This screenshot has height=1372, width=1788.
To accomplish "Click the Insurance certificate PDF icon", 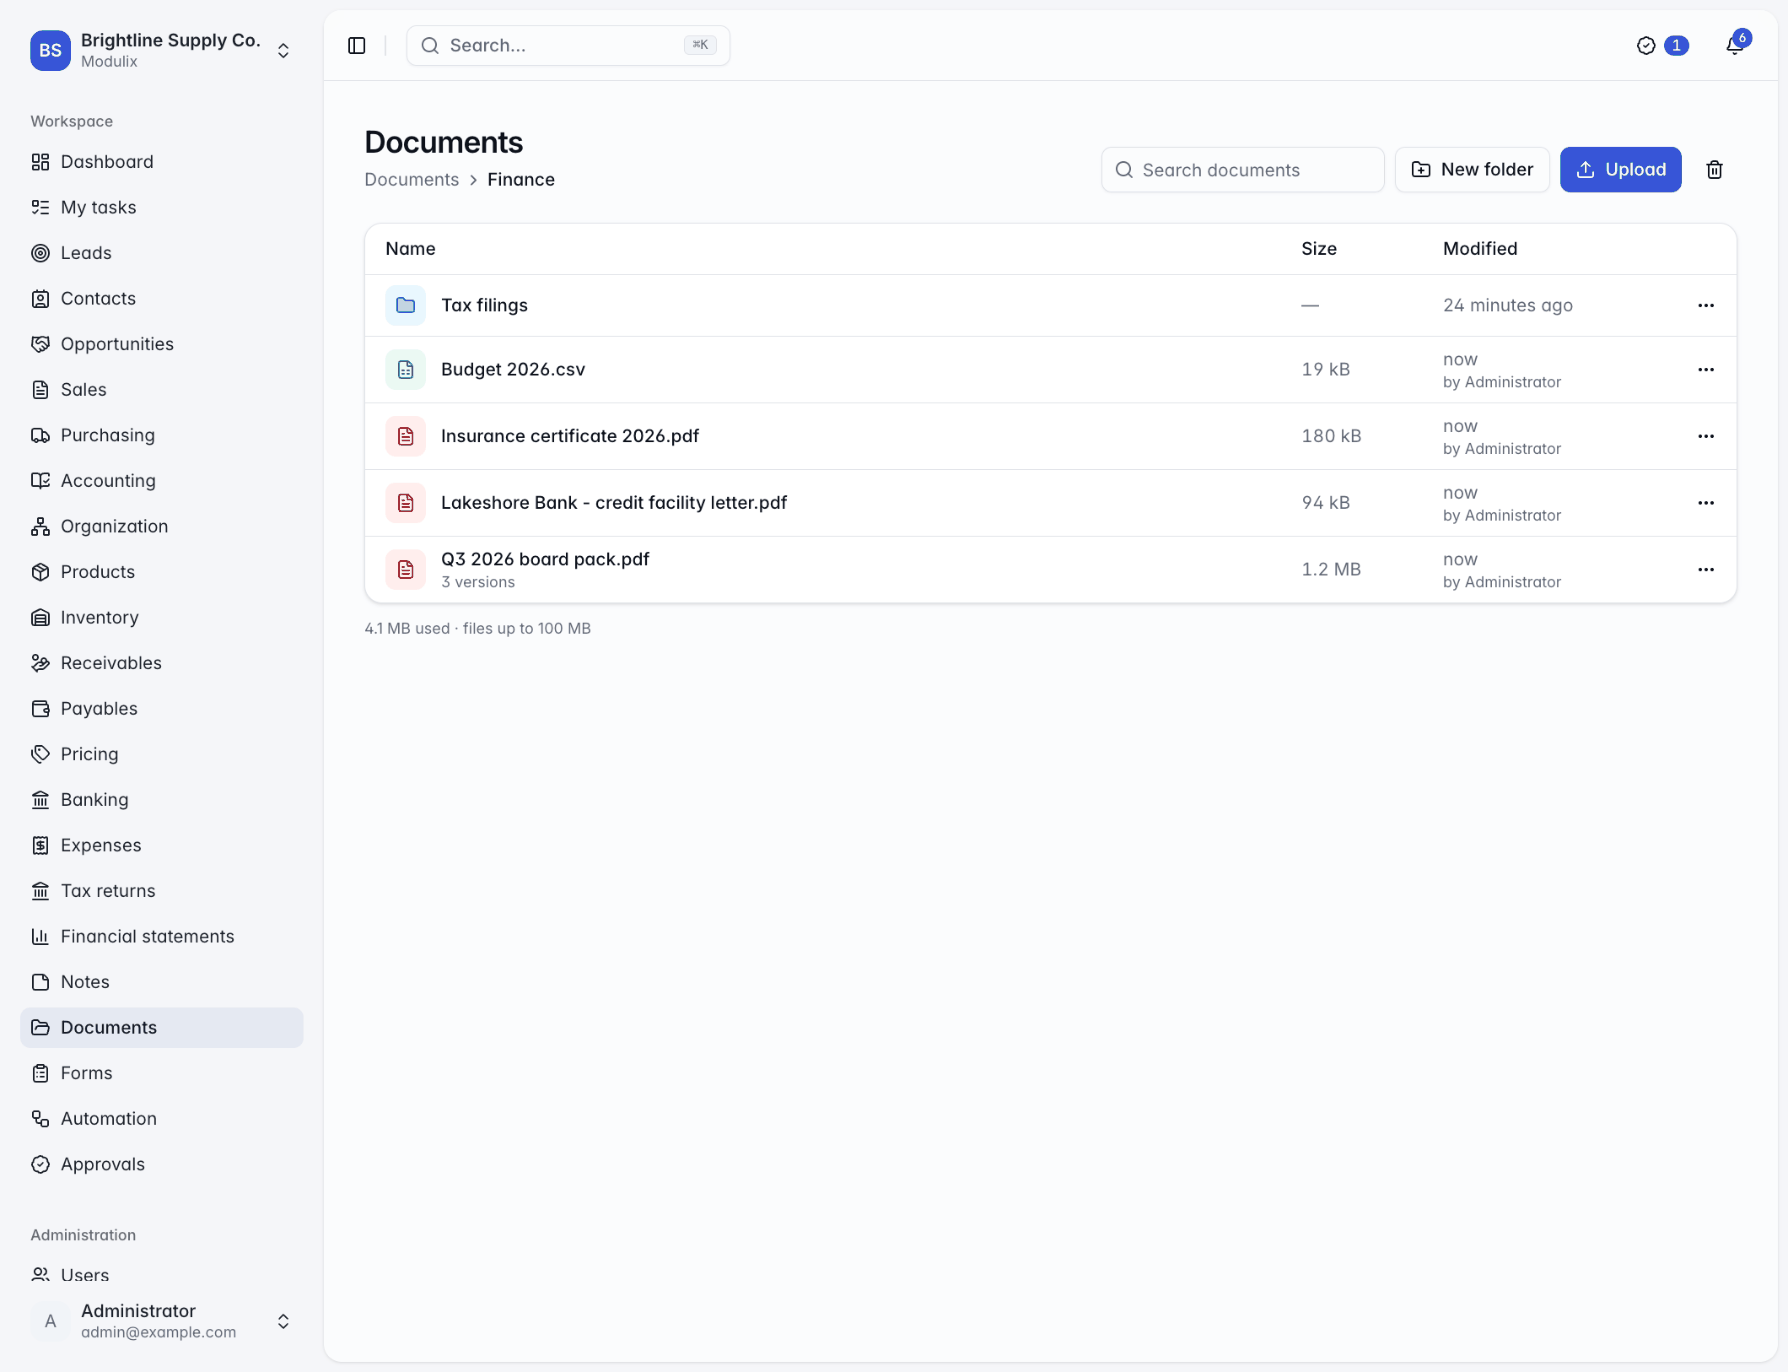I will tap(405, 436).
